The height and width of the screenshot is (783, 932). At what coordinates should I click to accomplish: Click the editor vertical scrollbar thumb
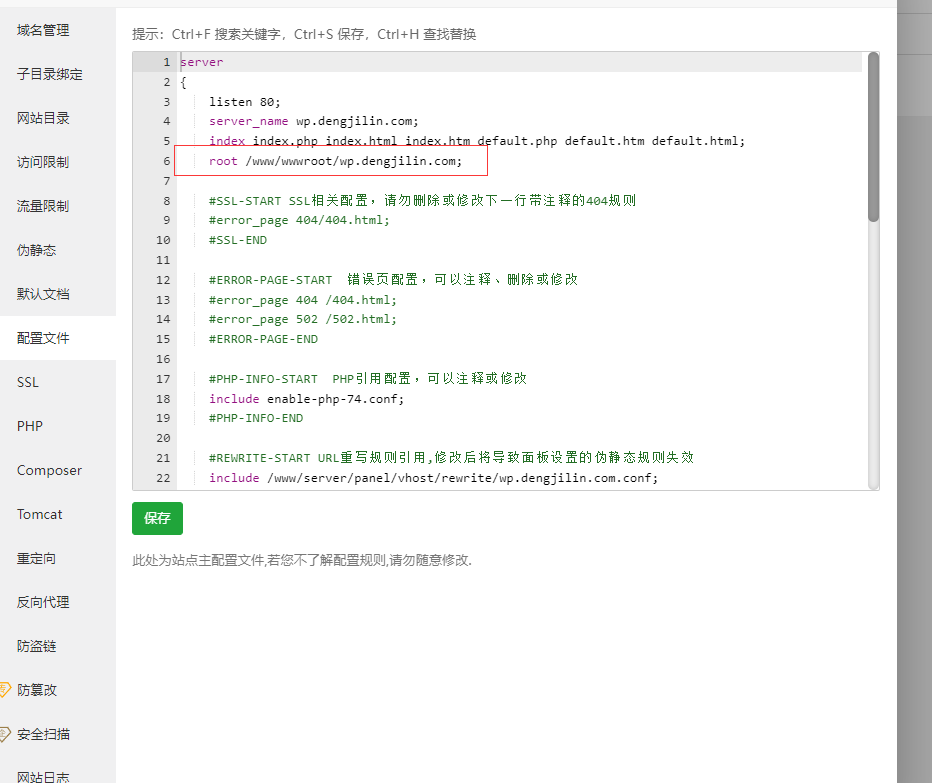click(x=873, y=137)
